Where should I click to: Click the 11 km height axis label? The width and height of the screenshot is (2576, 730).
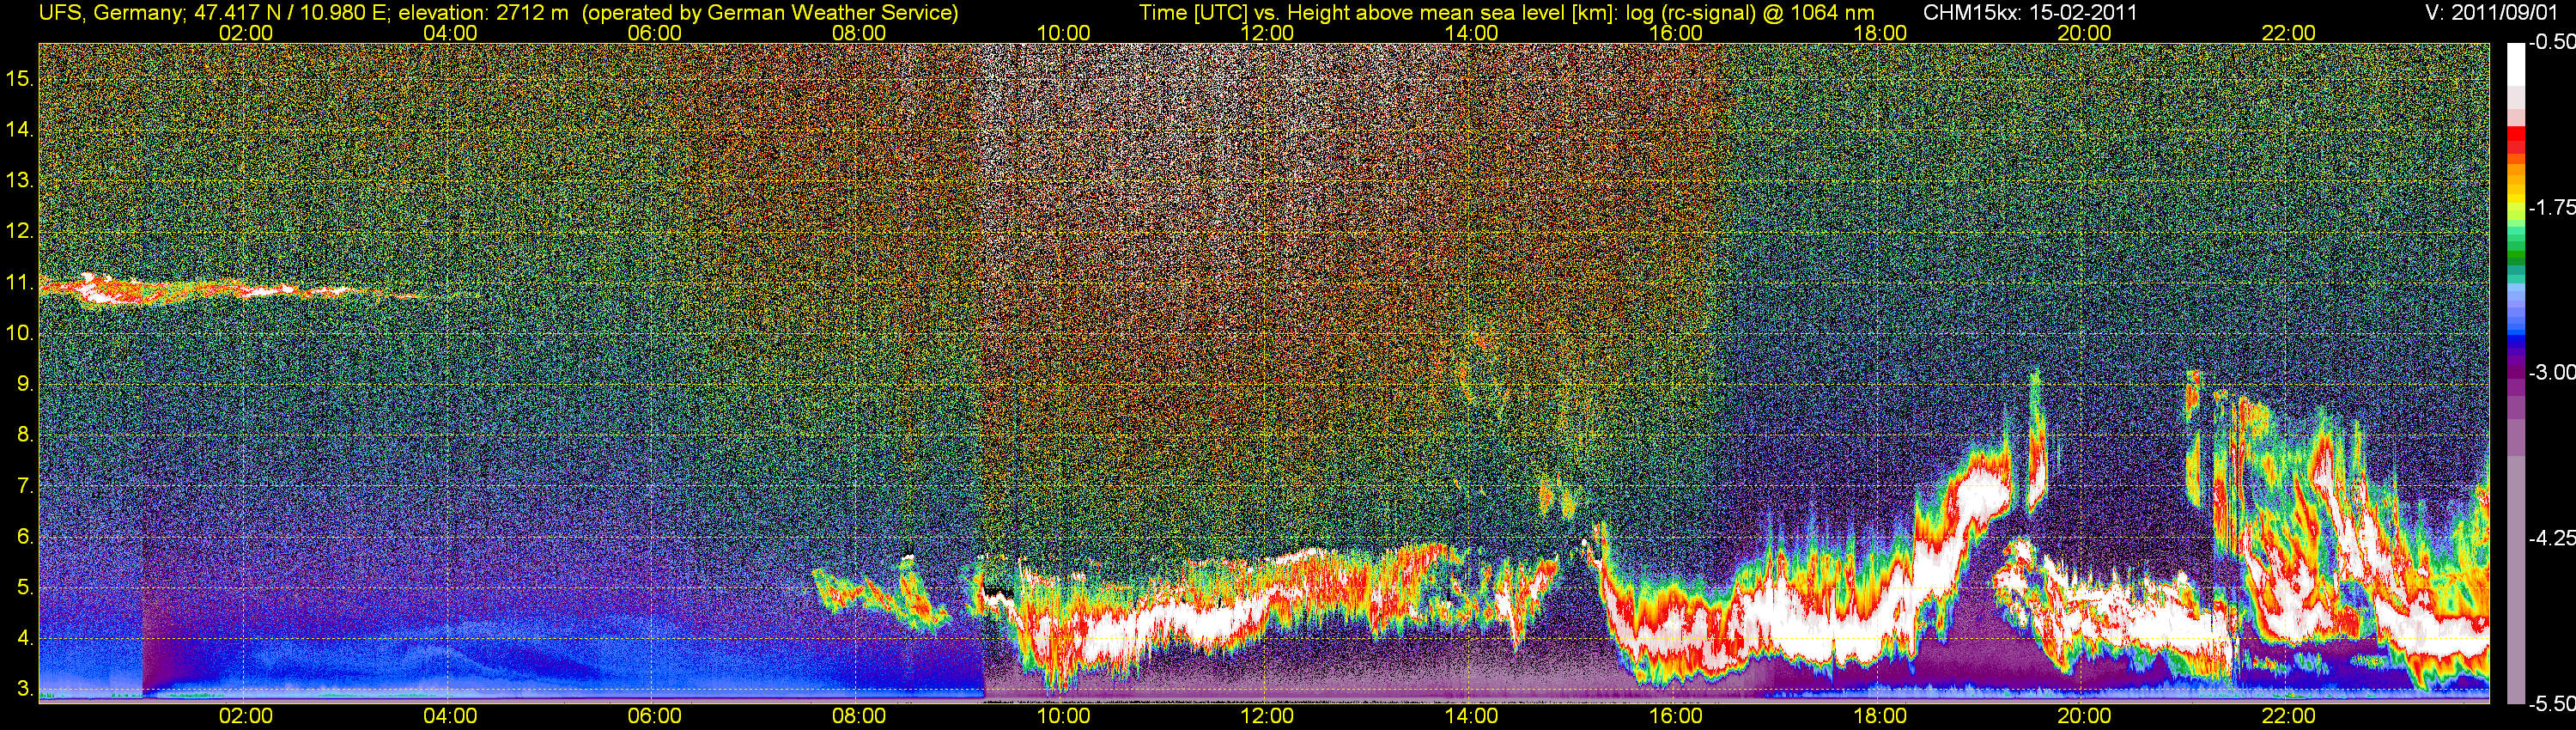click(x=19, y=283)
